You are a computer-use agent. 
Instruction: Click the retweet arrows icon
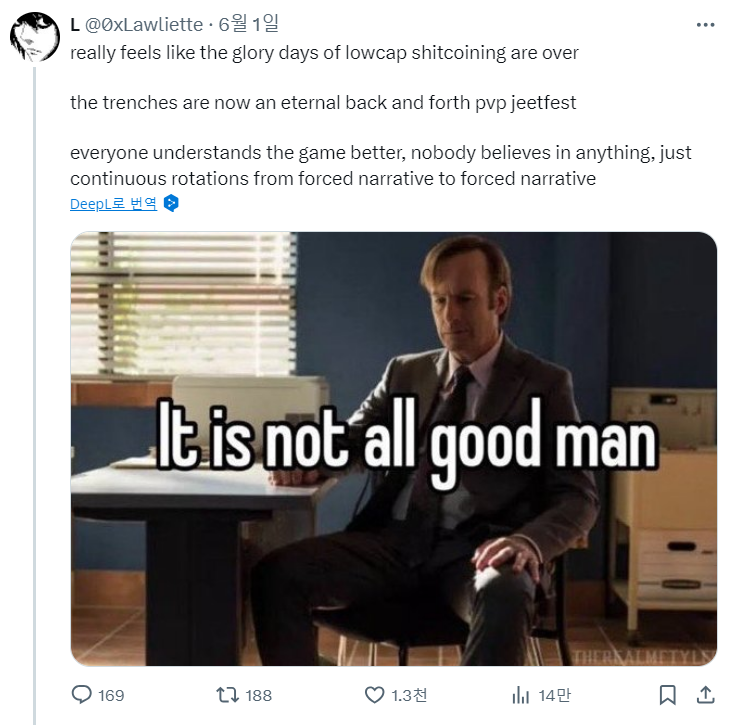point(228,694)
